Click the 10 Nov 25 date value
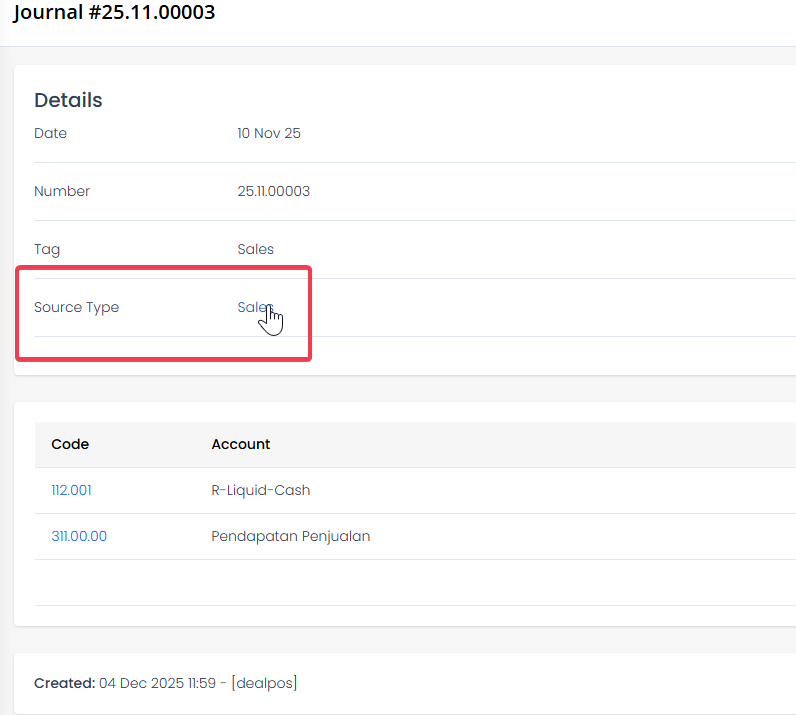796x715 pixels. [x=269, y=133]
